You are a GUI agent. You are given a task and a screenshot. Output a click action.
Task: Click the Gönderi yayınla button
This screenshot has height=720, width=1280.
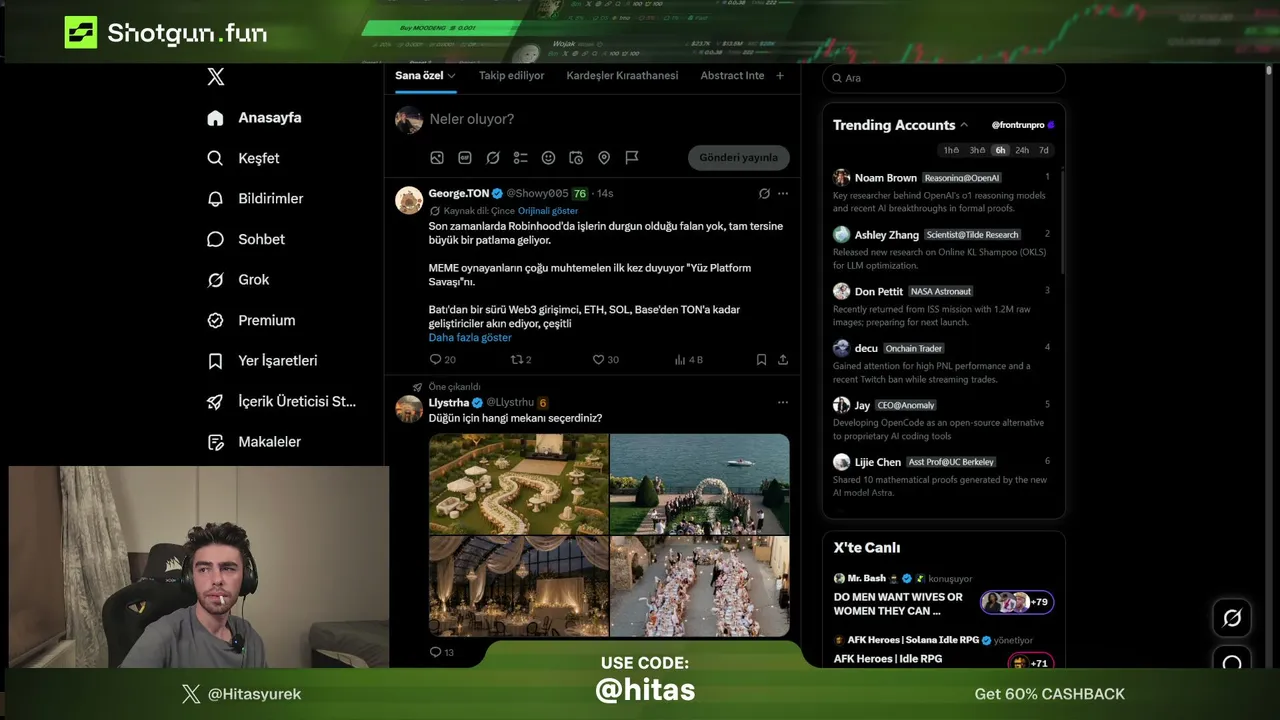pyautogui.click(x=739, y=158)
